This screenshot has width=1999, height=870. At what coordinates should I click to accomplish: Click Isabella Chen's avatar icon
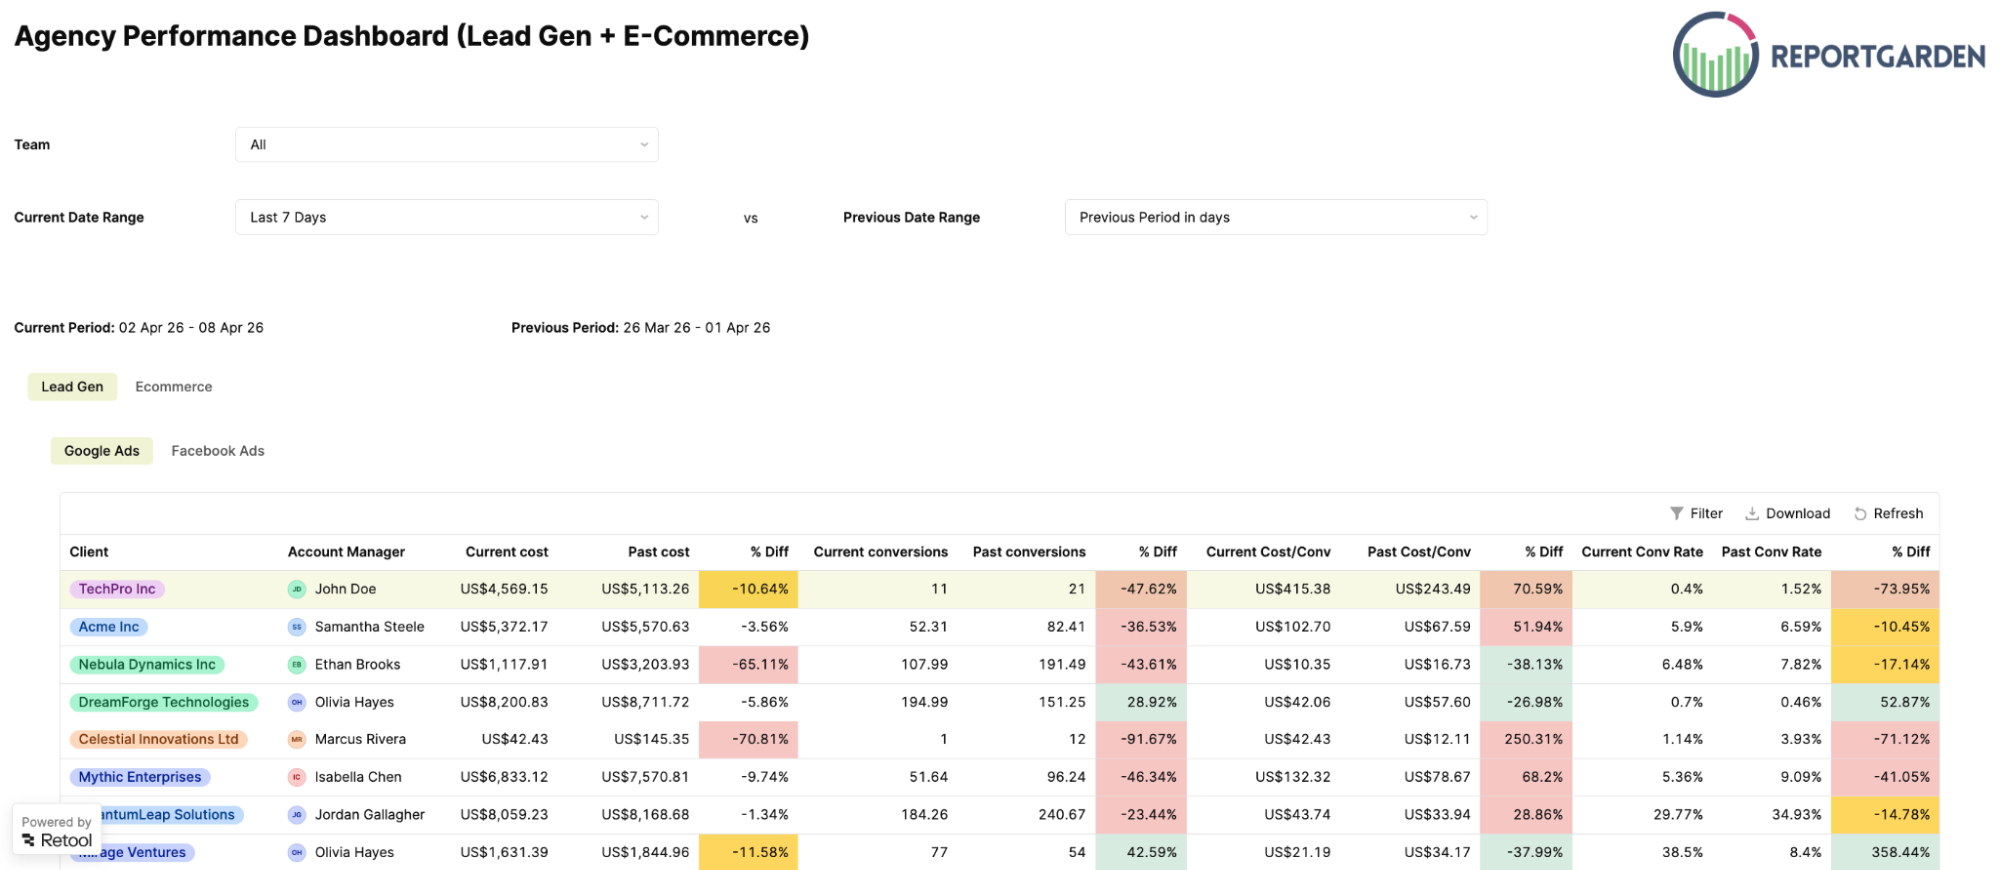click(297, 777)
